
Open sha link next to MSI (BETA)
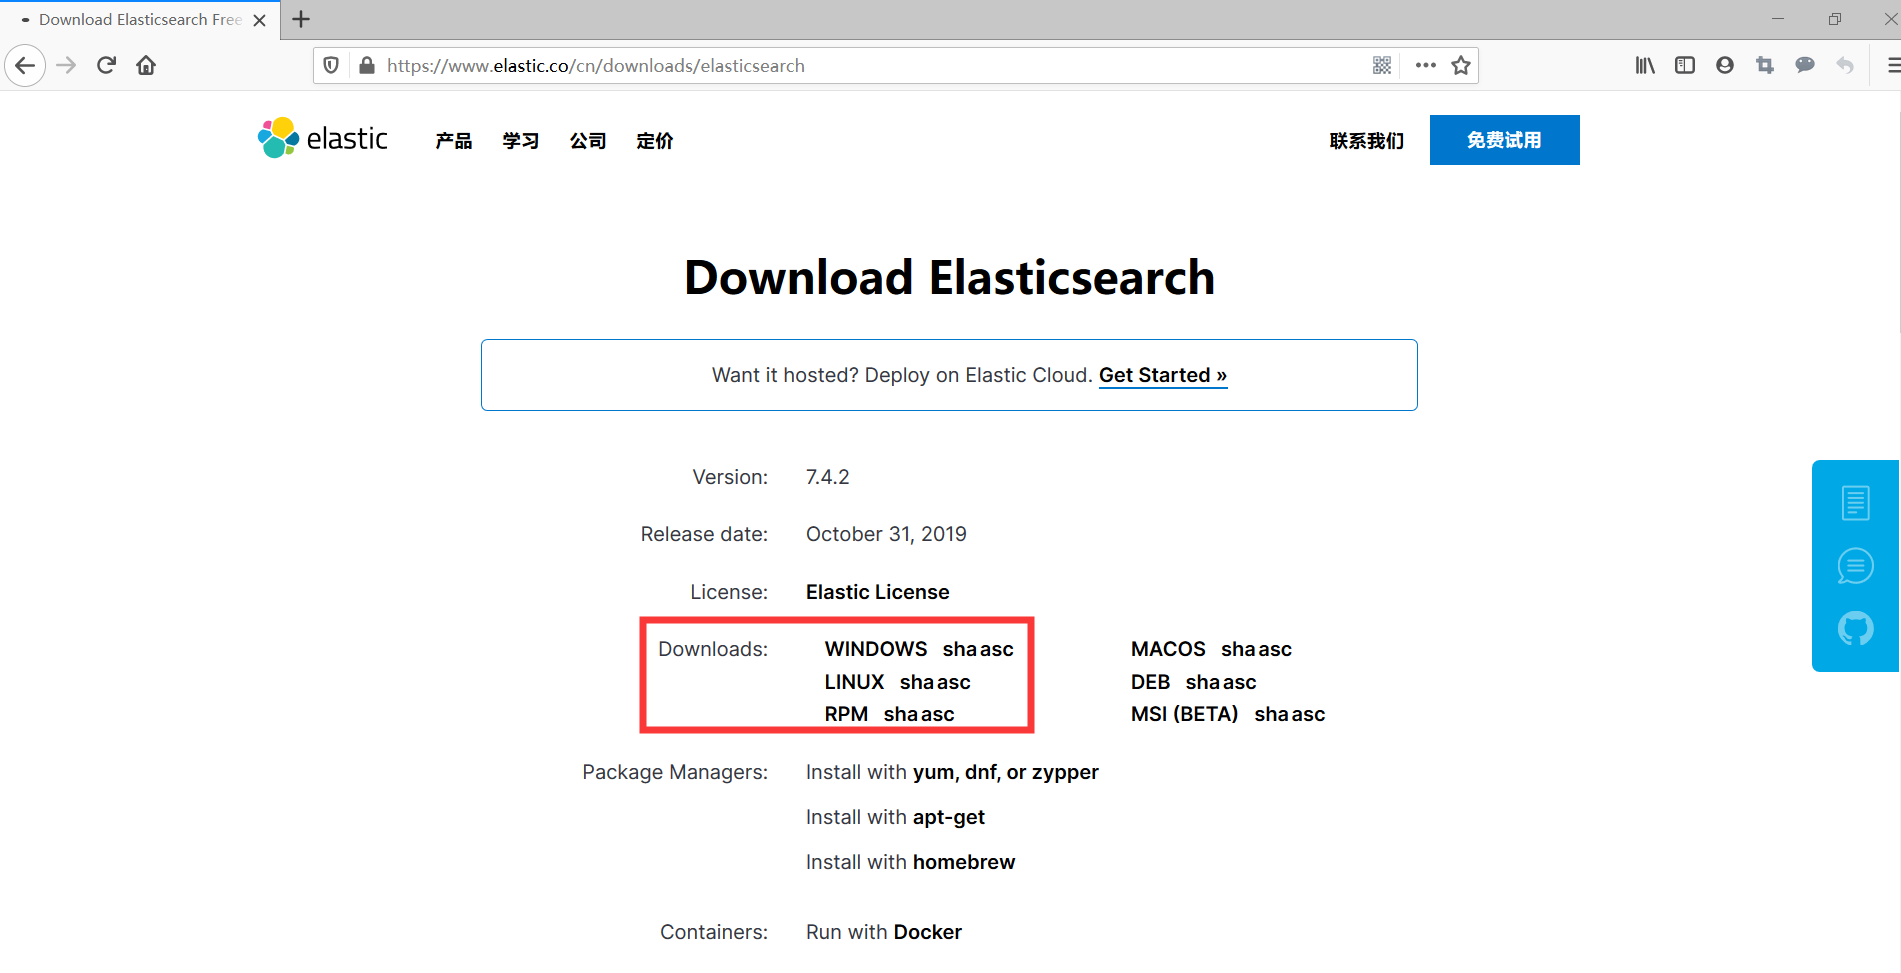pos(1272,714)
